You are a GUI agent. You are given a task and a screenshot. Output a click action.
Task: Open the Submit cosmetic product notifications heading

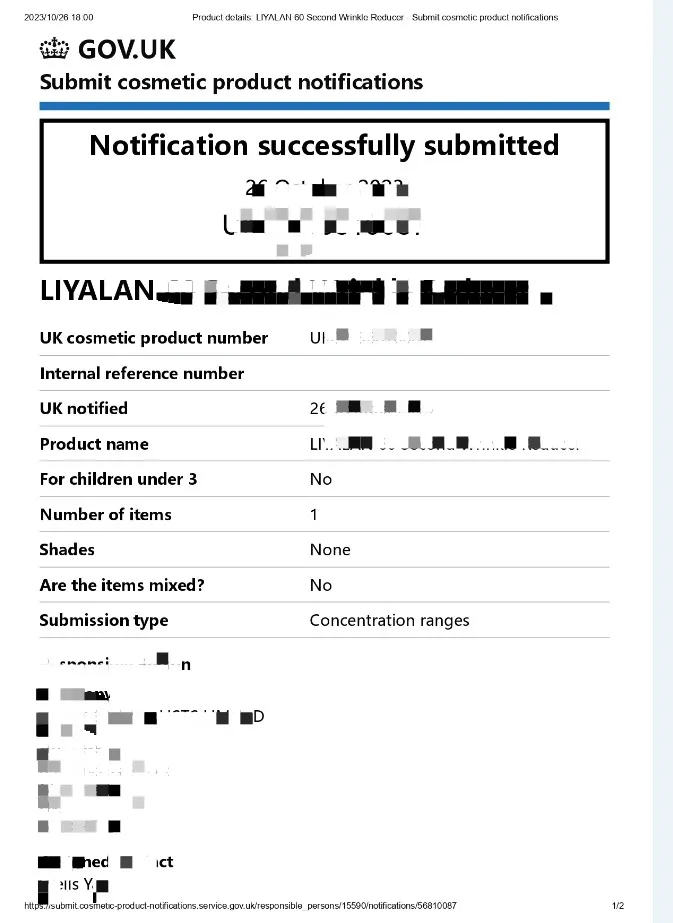(231, 82)
